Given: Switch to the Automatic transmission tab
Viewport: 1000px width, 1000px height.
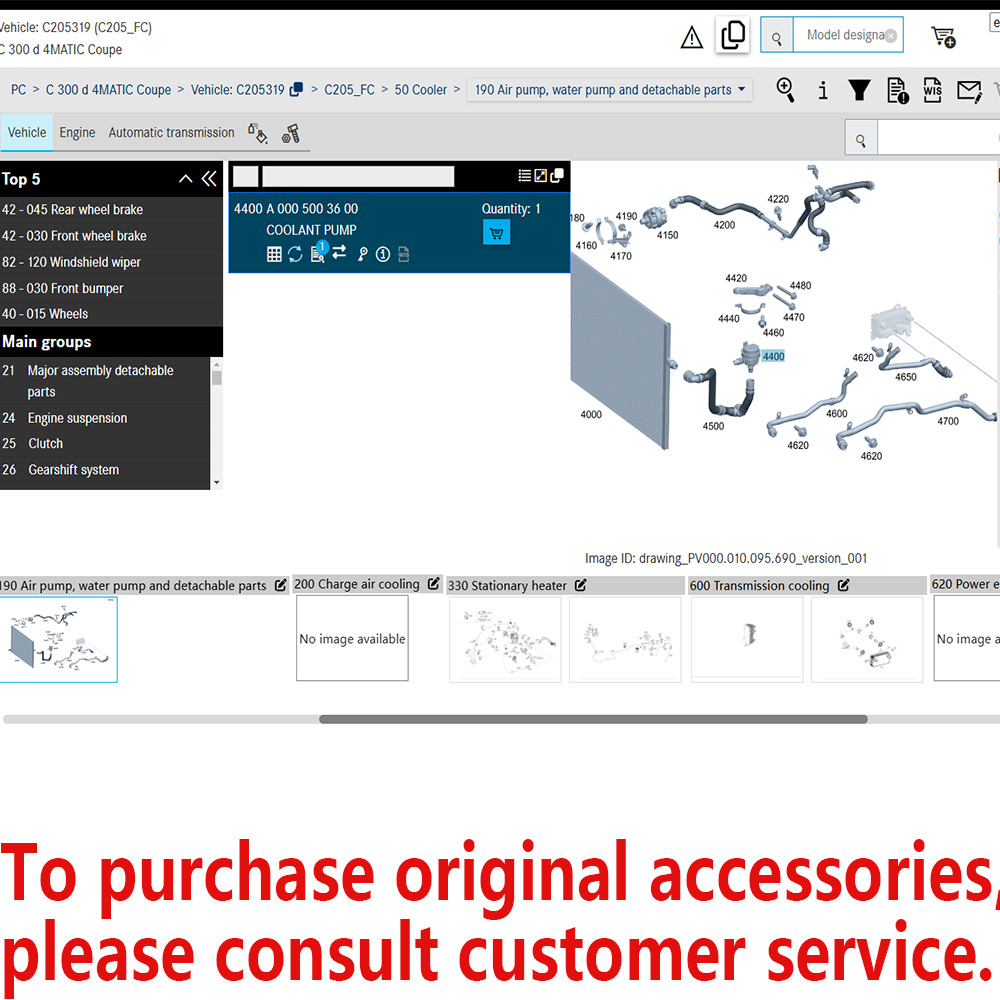Looking at the screenshot, I should [x=172, y=133].
